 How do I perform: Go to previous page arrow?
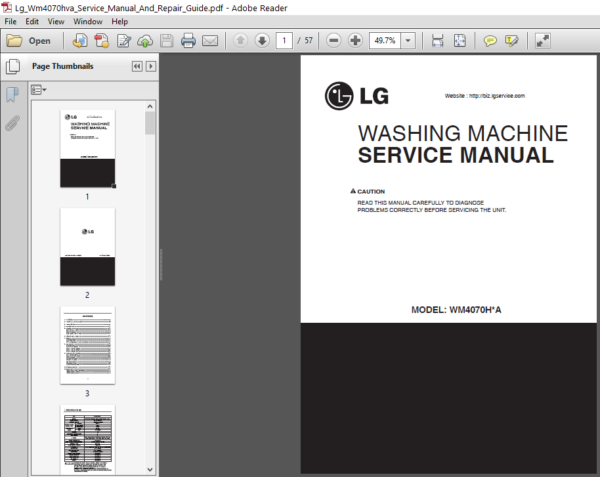pos(240,40)
